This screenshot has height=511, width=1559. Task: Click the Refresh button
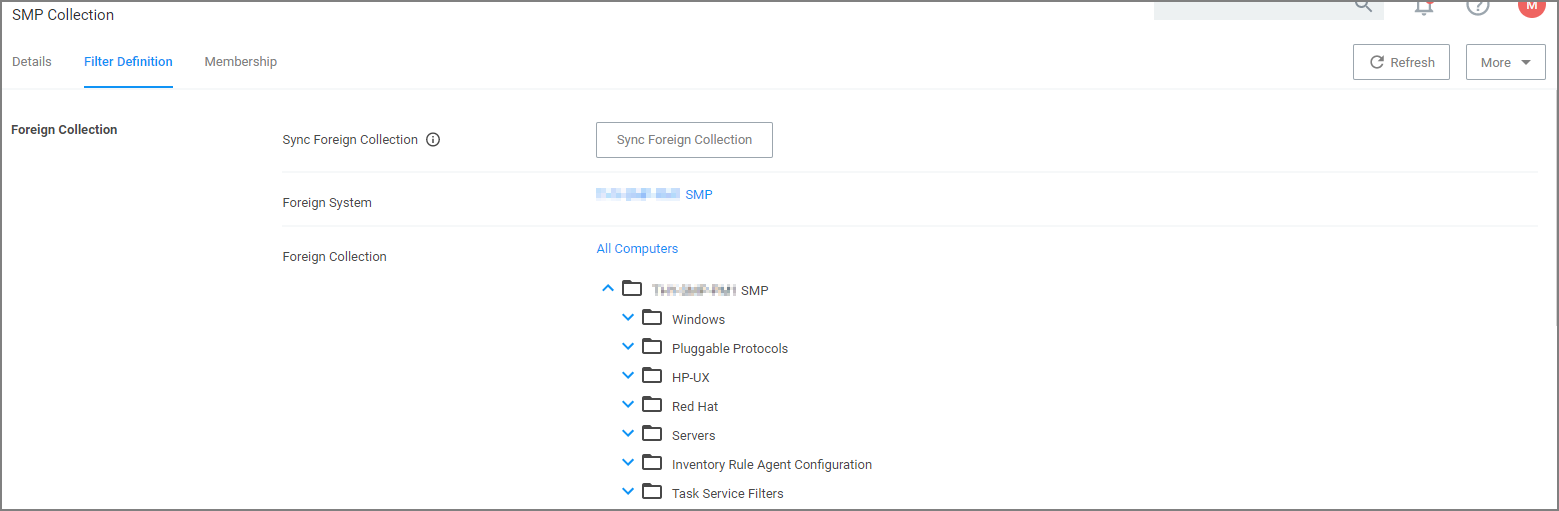1401,62
